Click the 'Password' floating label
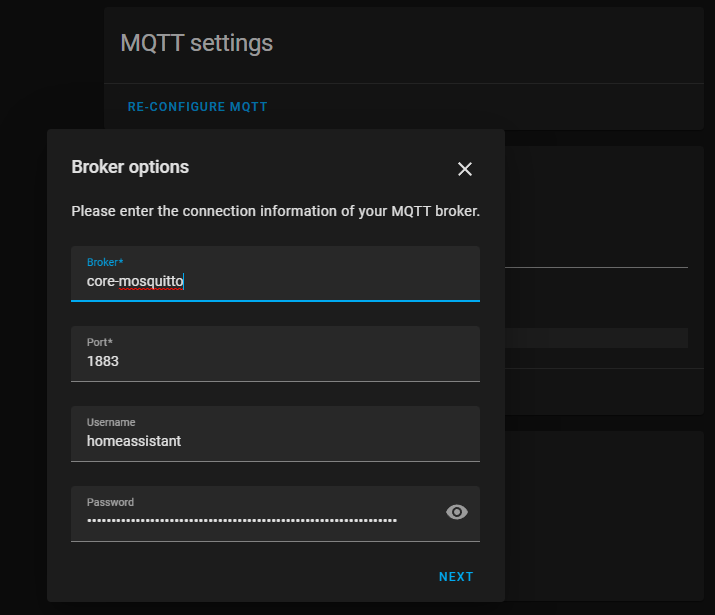The image size is (715, 615). click(110, 502)
